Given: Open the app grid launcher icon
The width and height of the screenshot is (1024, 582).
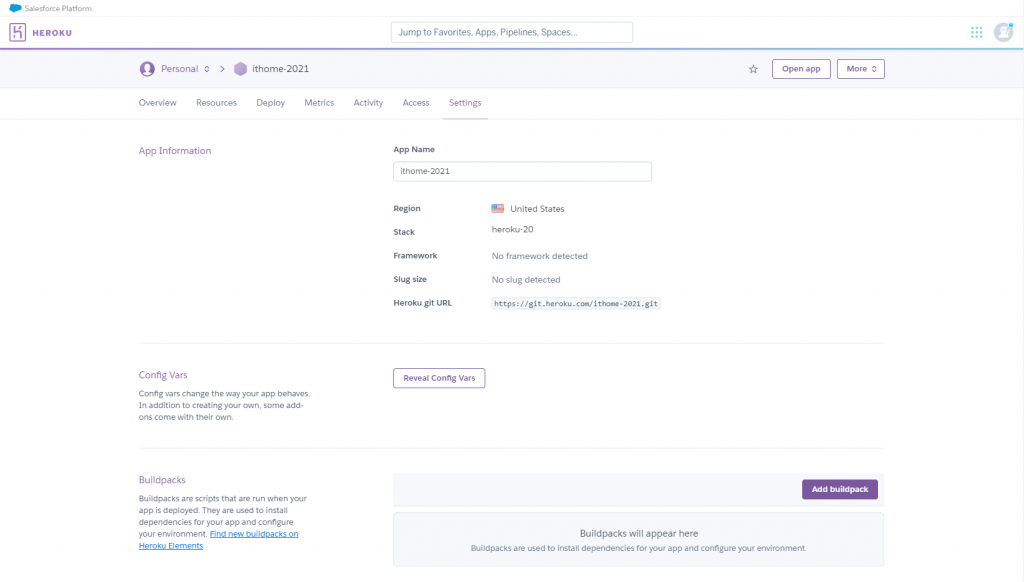Looking at the screenshot, I should tap(976, 32).
